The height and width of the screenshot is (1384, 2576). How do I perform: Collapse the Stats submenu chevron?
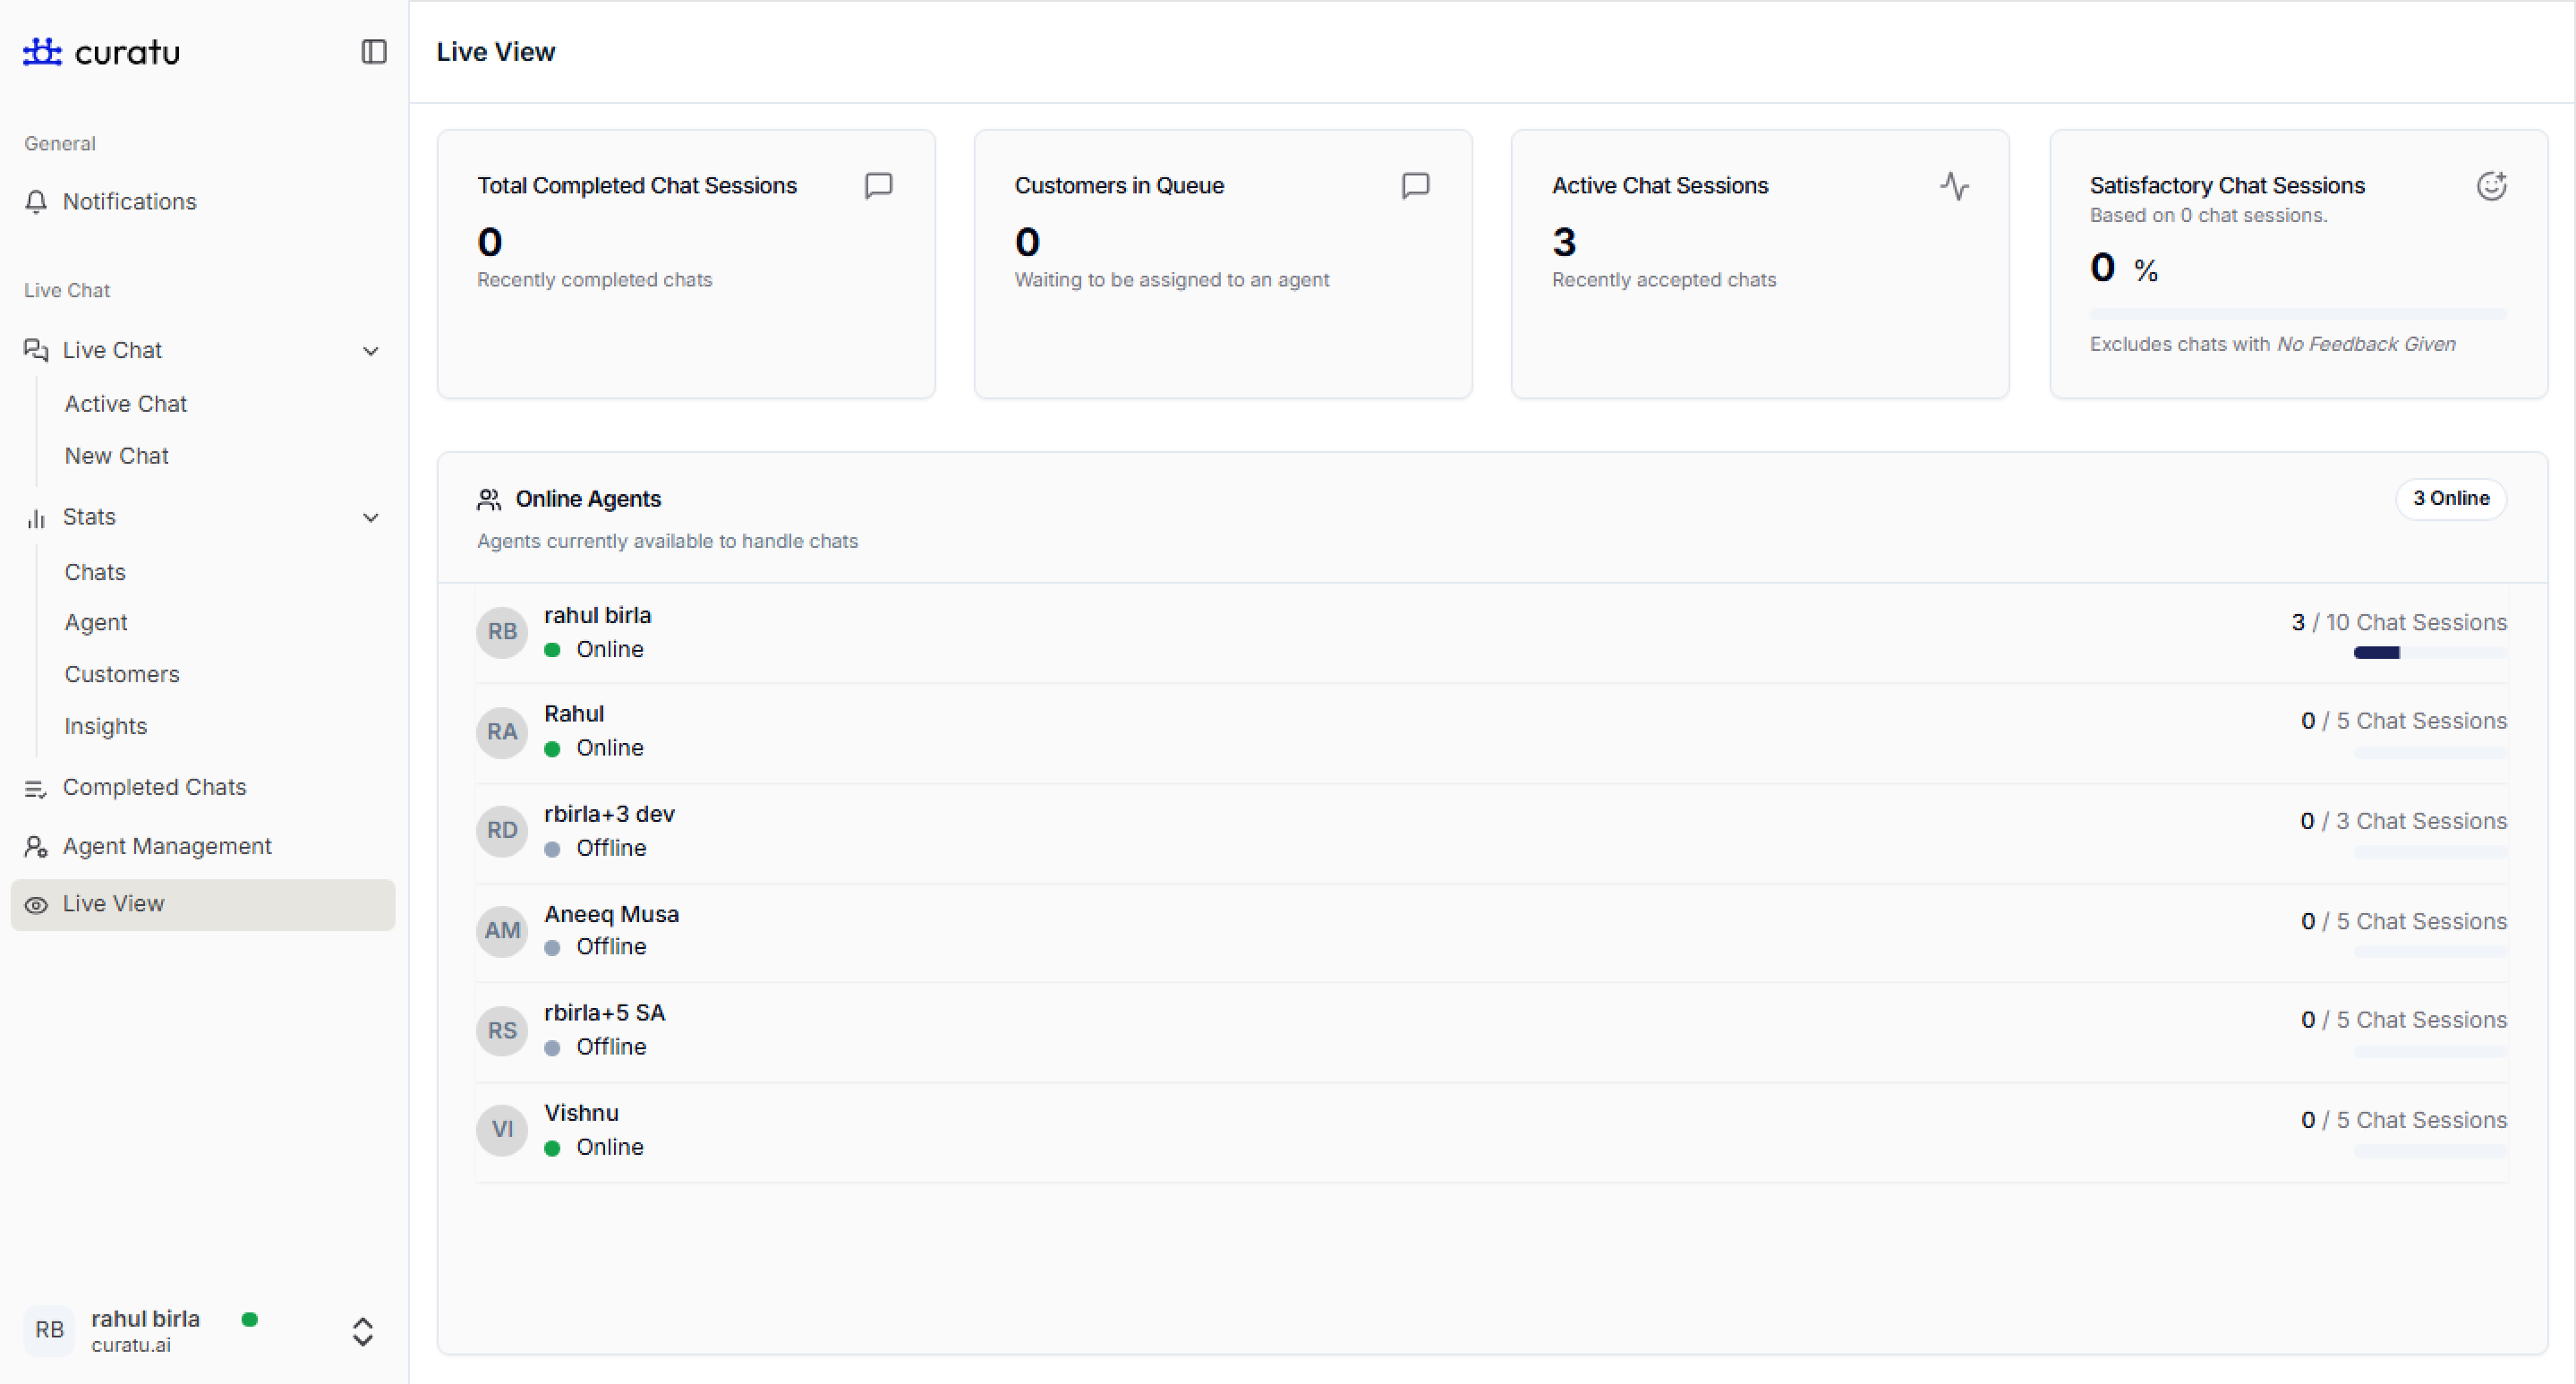(x=371, y=517)
